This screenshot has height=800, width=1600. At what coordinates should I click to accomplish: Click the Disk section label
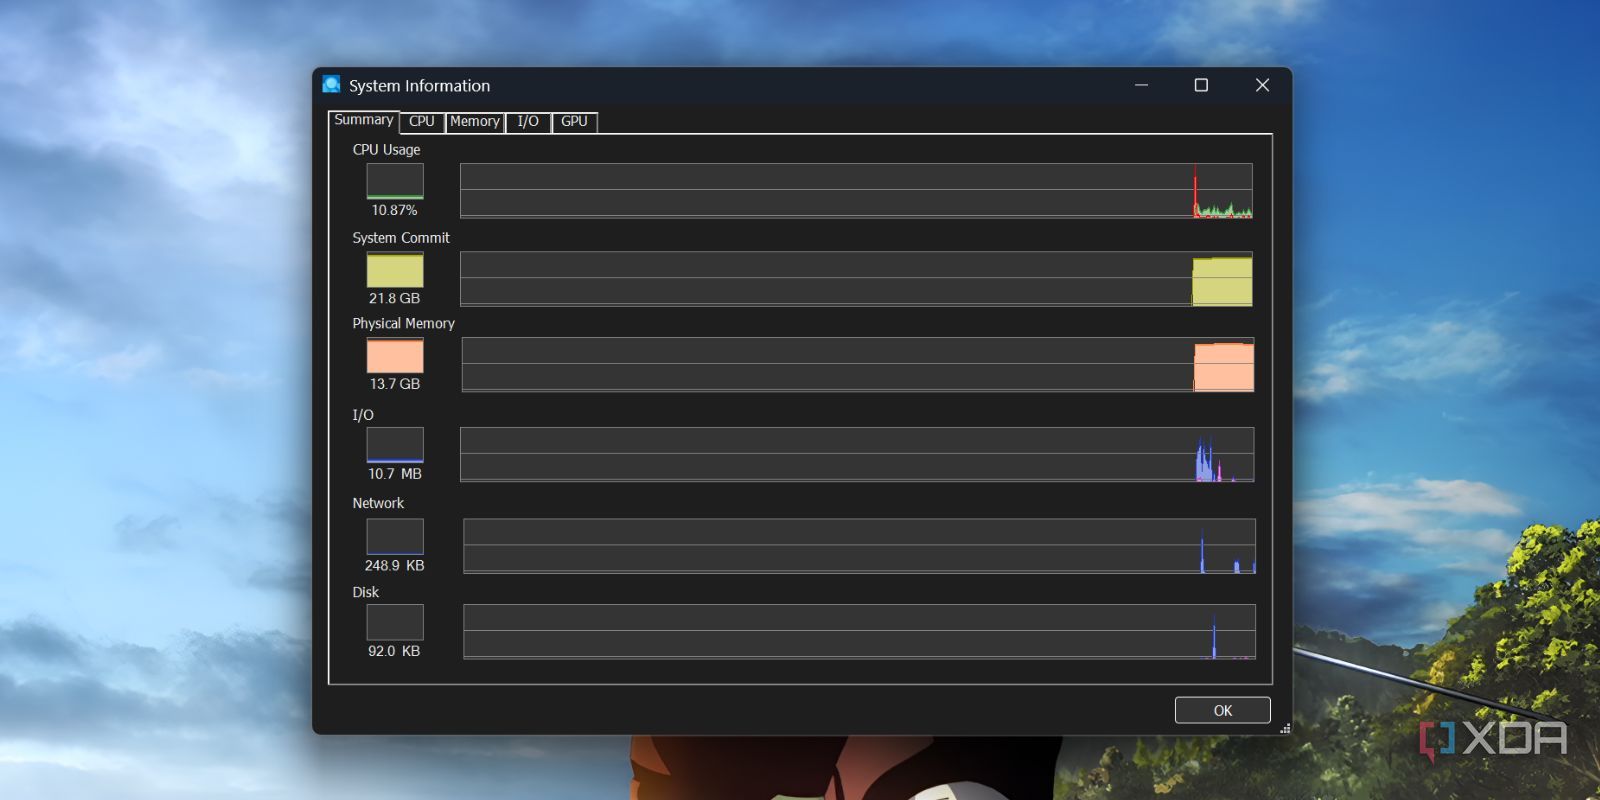point(366,592)
